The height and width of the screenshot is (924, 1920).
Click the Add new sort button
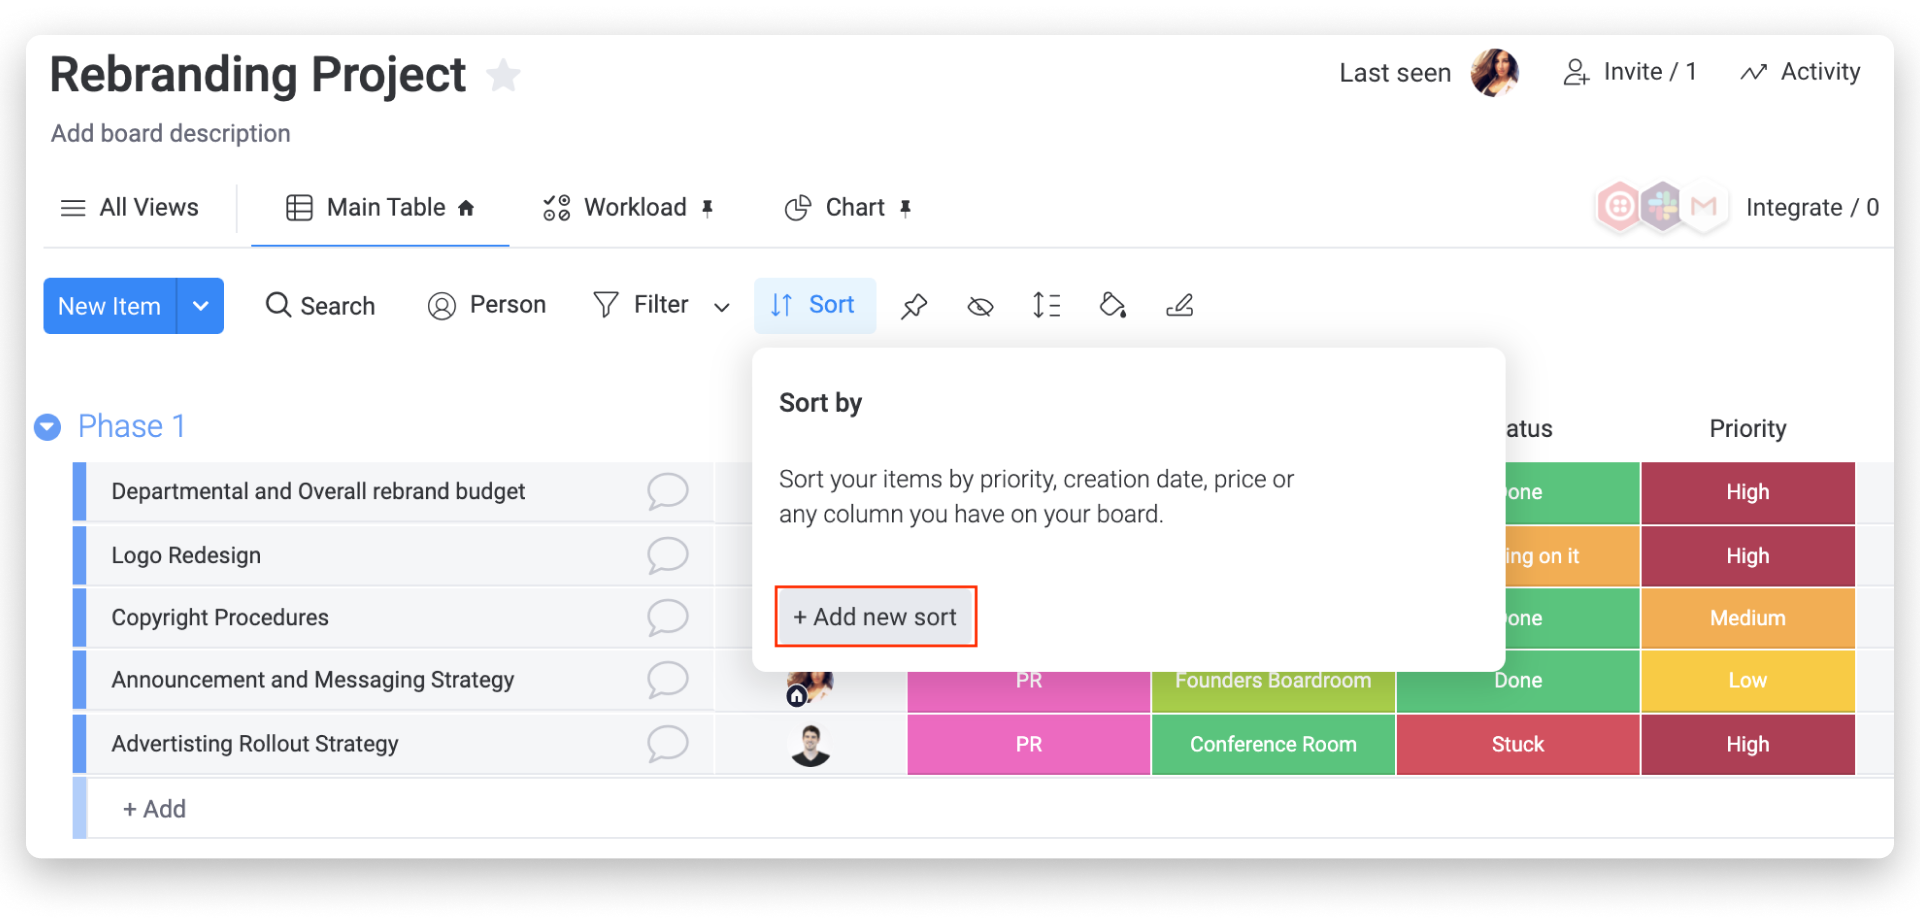click(x=876, y=617)
